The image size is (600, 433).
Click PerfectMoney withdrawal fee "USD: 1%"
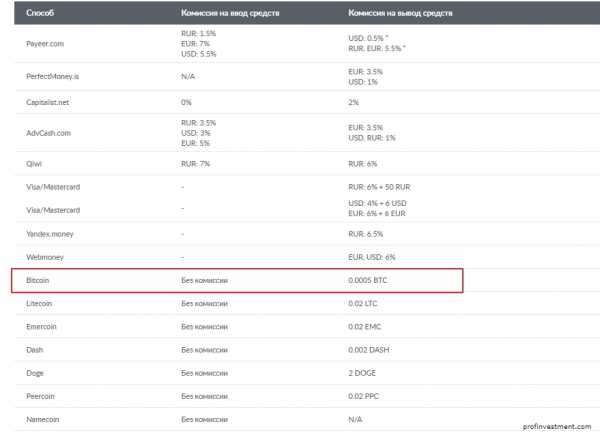click(x=363, y=82)
